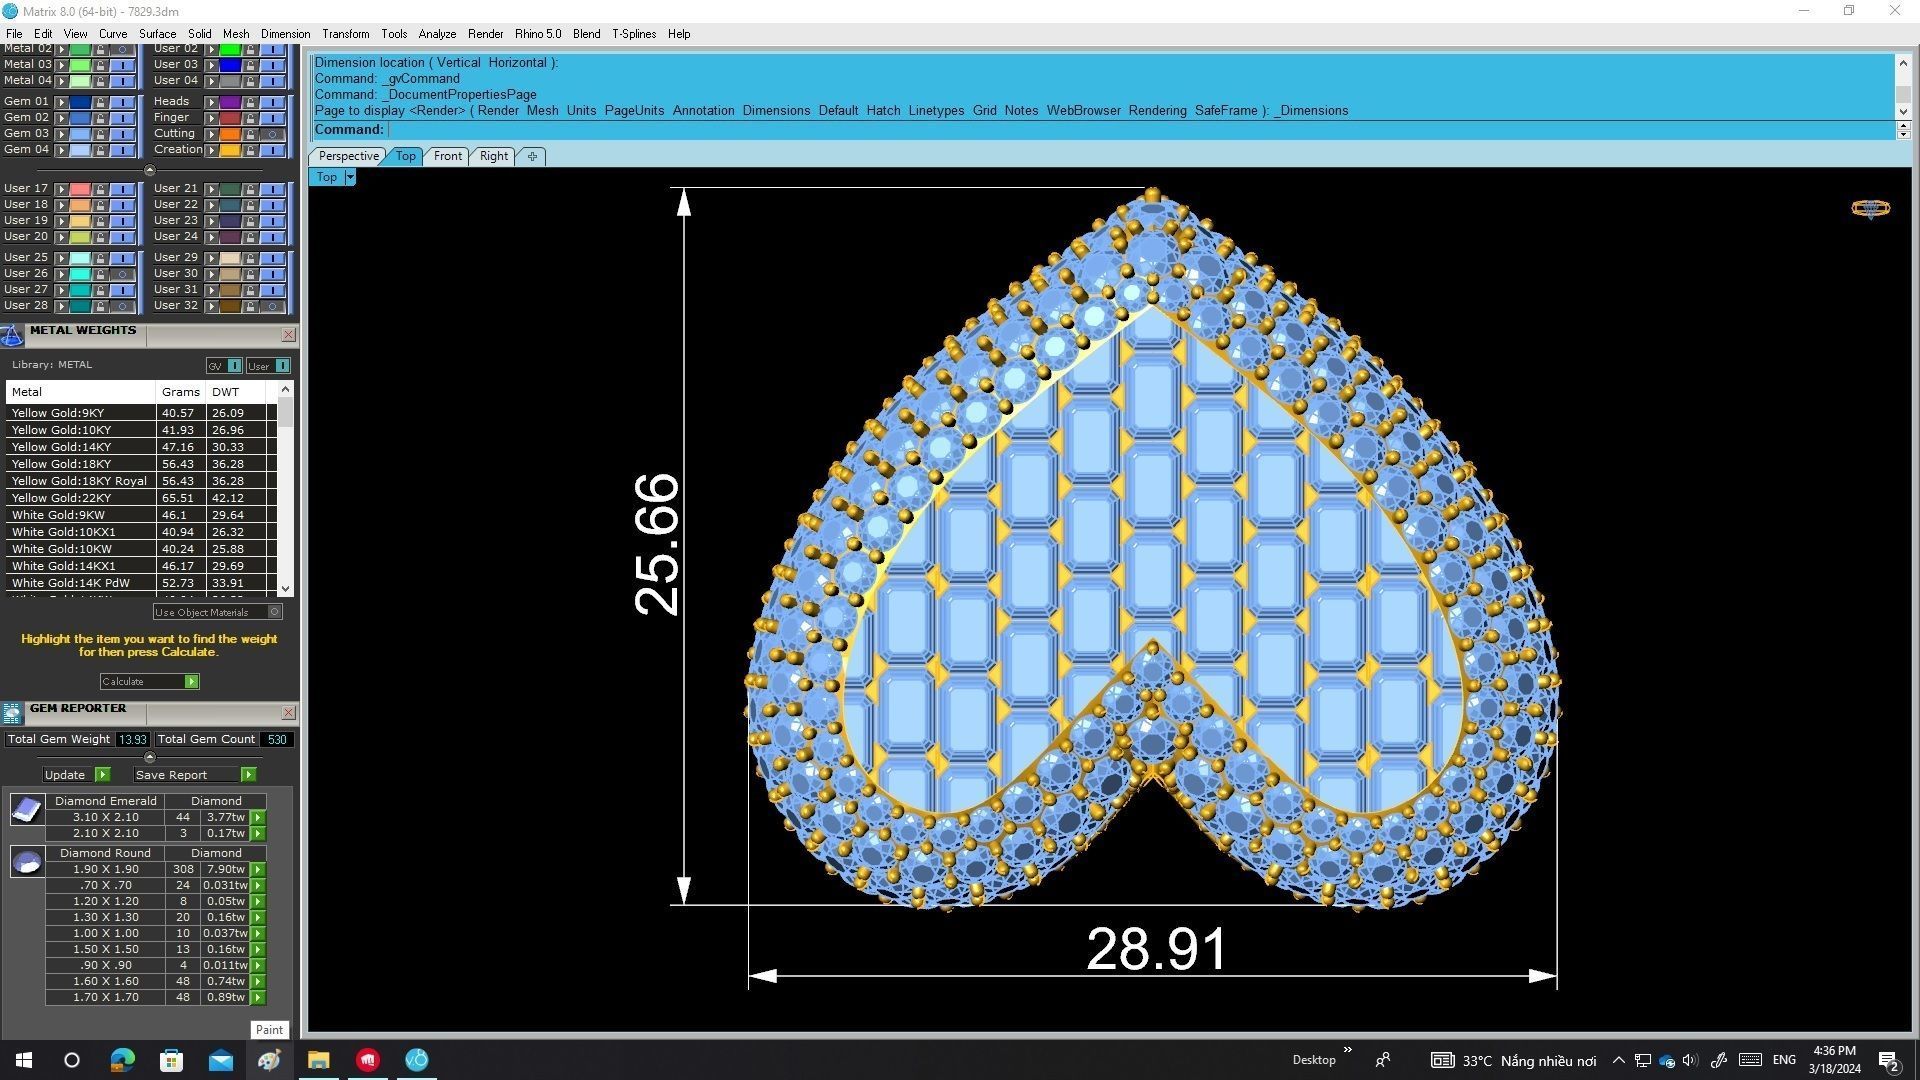Open the Dimension menu

(x=285, y=34)
